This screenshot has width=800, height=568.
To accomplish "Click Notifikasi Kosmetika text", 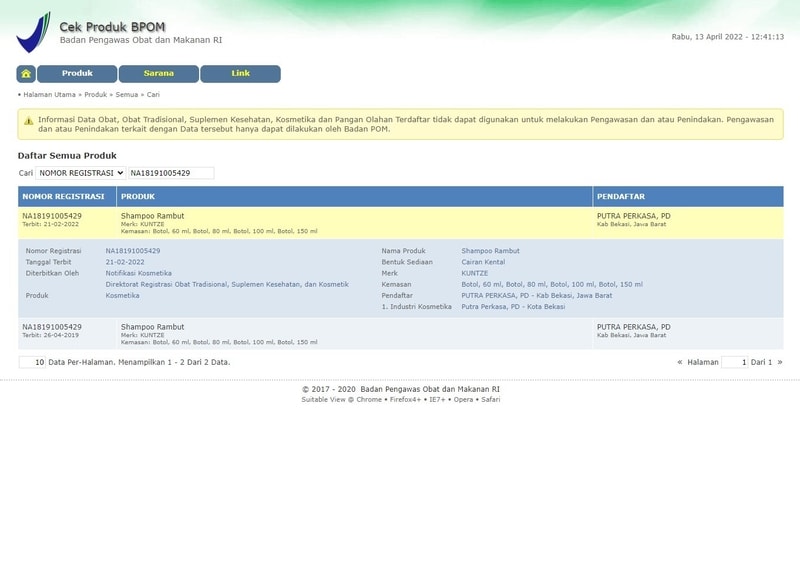I will (x=139, y=274).
